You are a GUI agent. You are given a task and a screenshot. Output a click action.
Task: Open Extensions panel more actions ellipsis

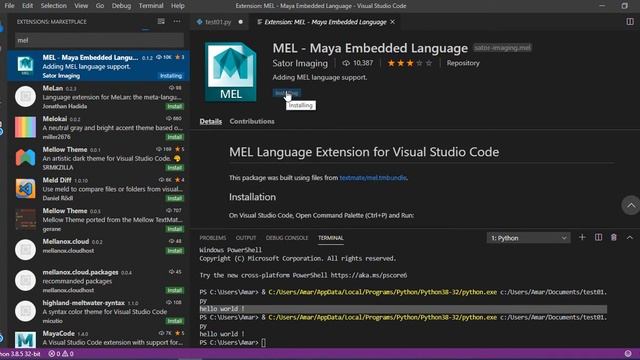[x=177, y=21]
